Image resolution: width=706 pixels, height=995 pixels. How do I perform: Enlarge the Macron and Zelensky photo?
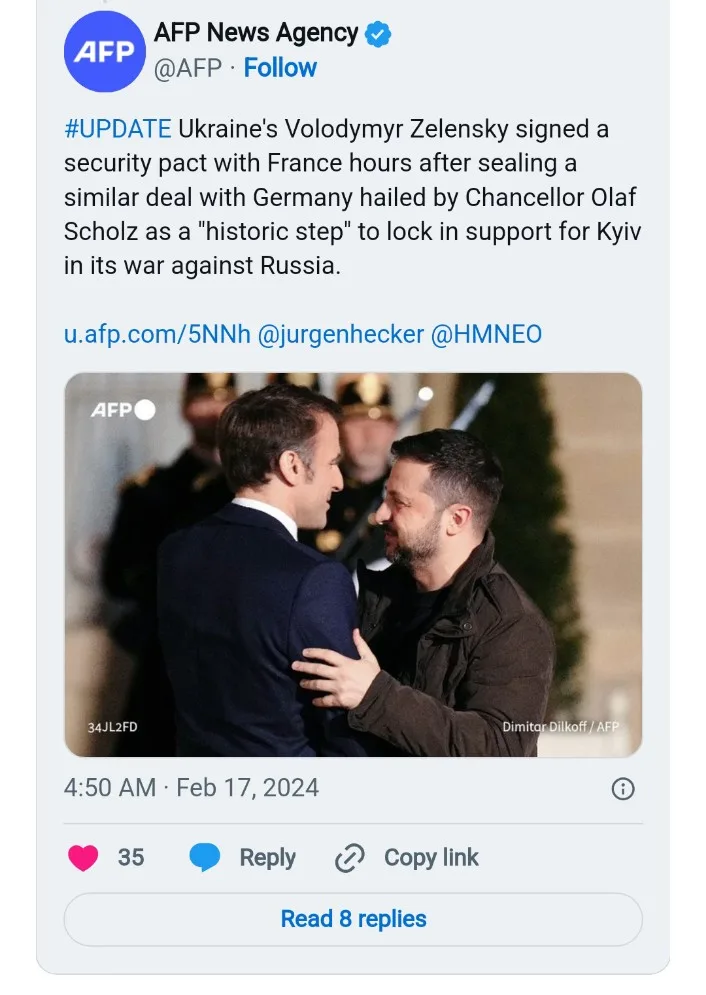[353, 565]
